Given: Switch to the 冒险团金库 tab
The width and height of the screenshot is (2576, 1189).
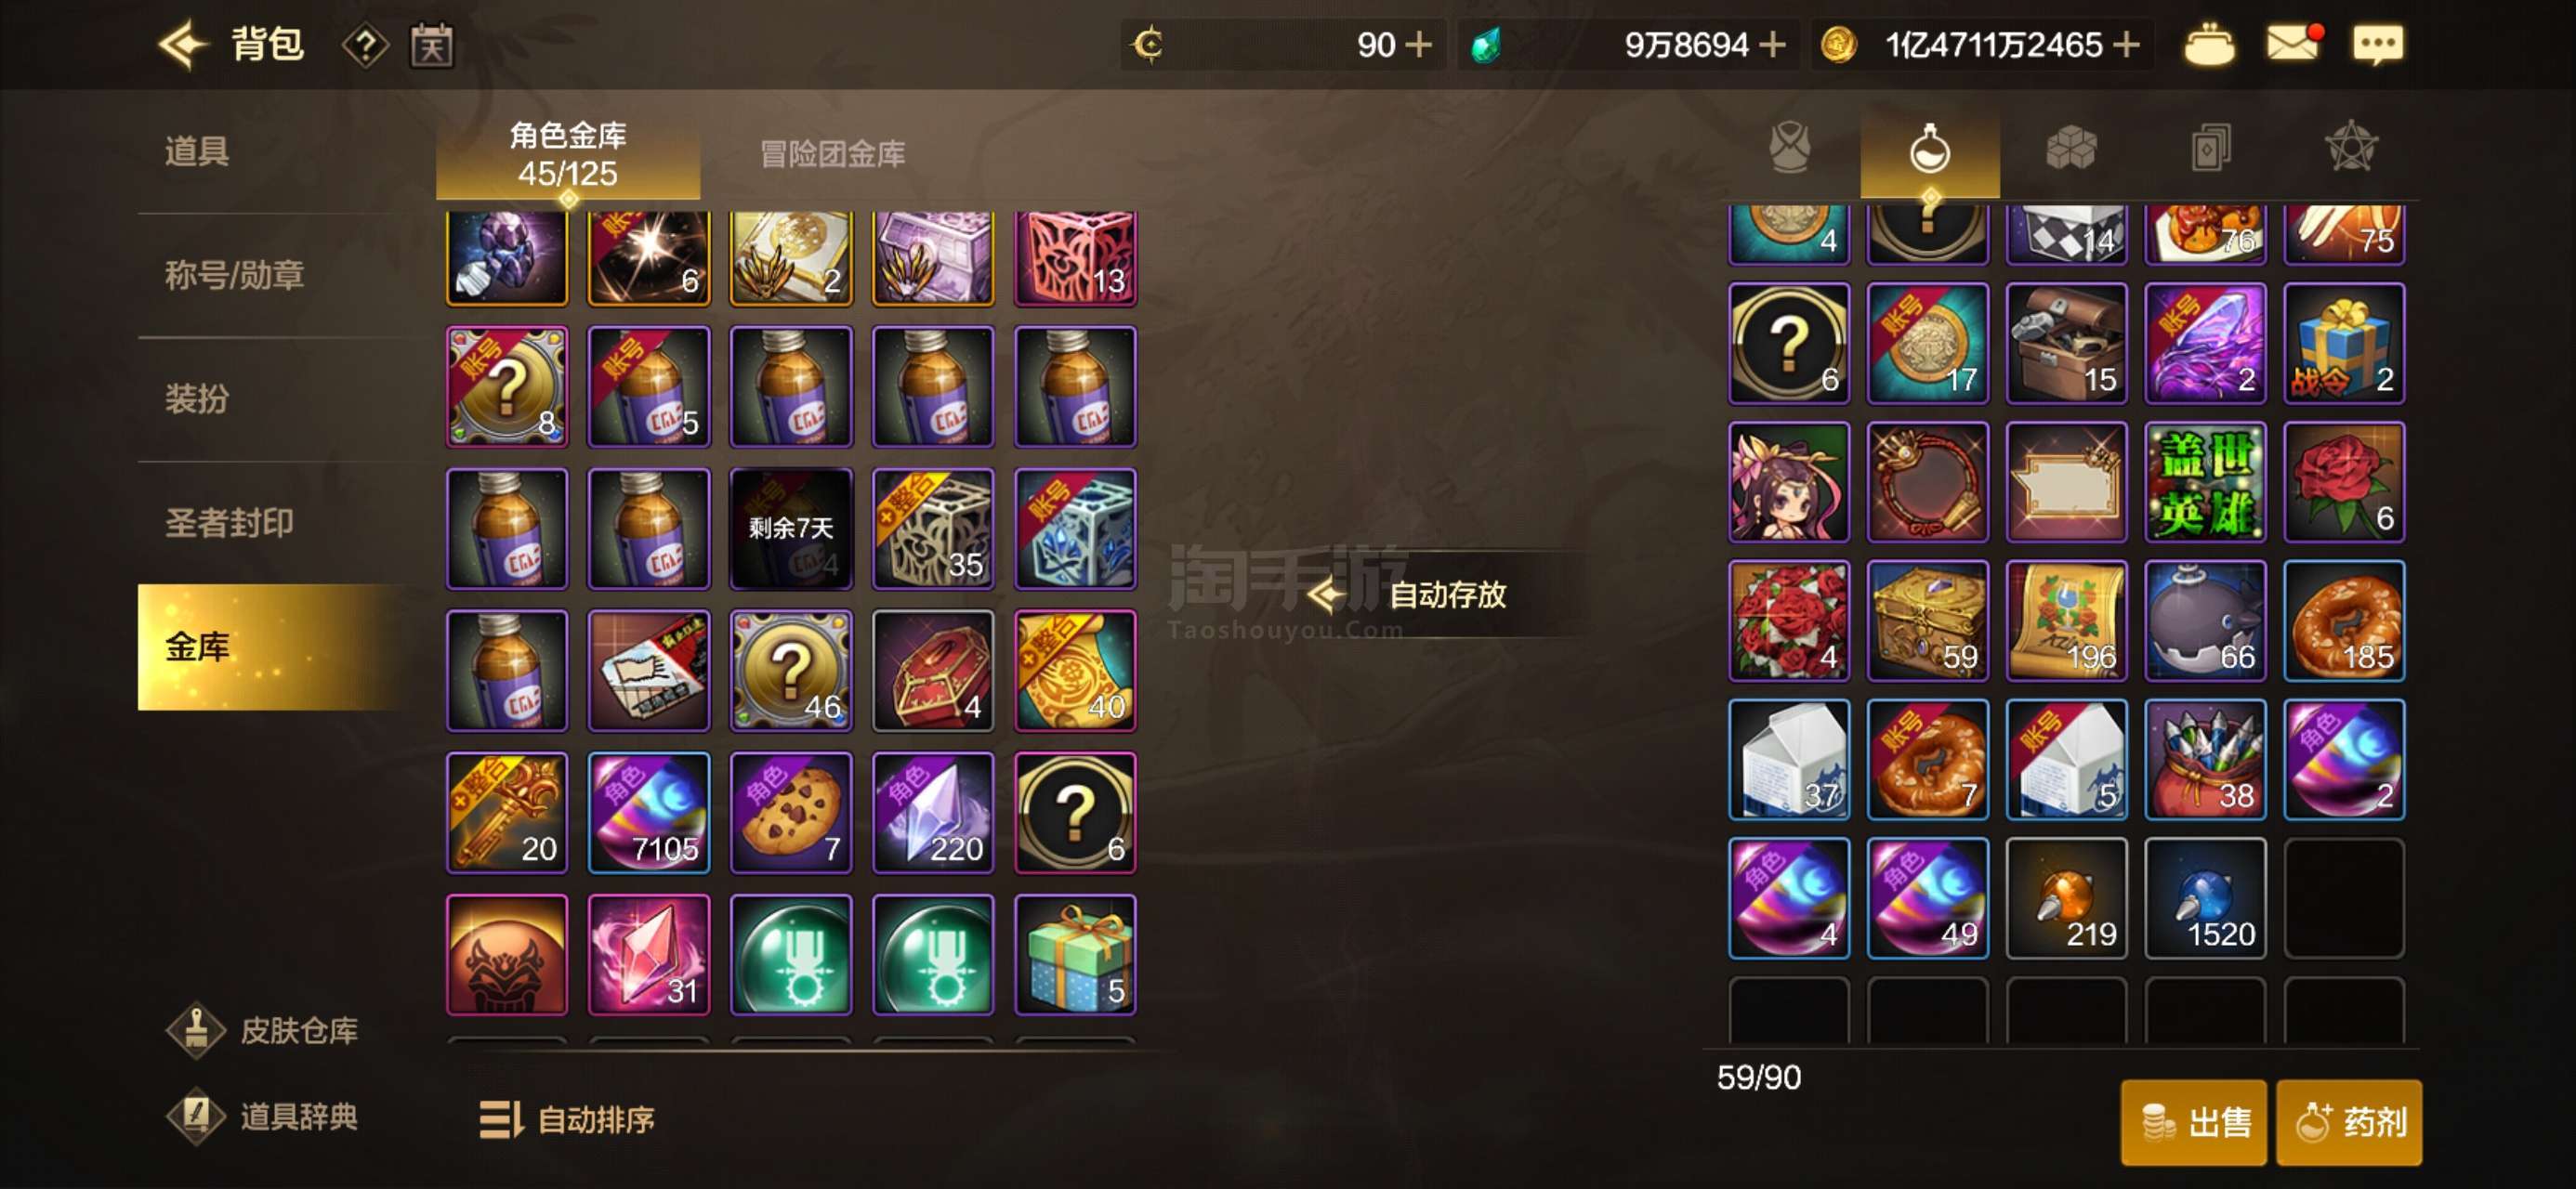Looking at the screenshot, I should pos(832,154).
